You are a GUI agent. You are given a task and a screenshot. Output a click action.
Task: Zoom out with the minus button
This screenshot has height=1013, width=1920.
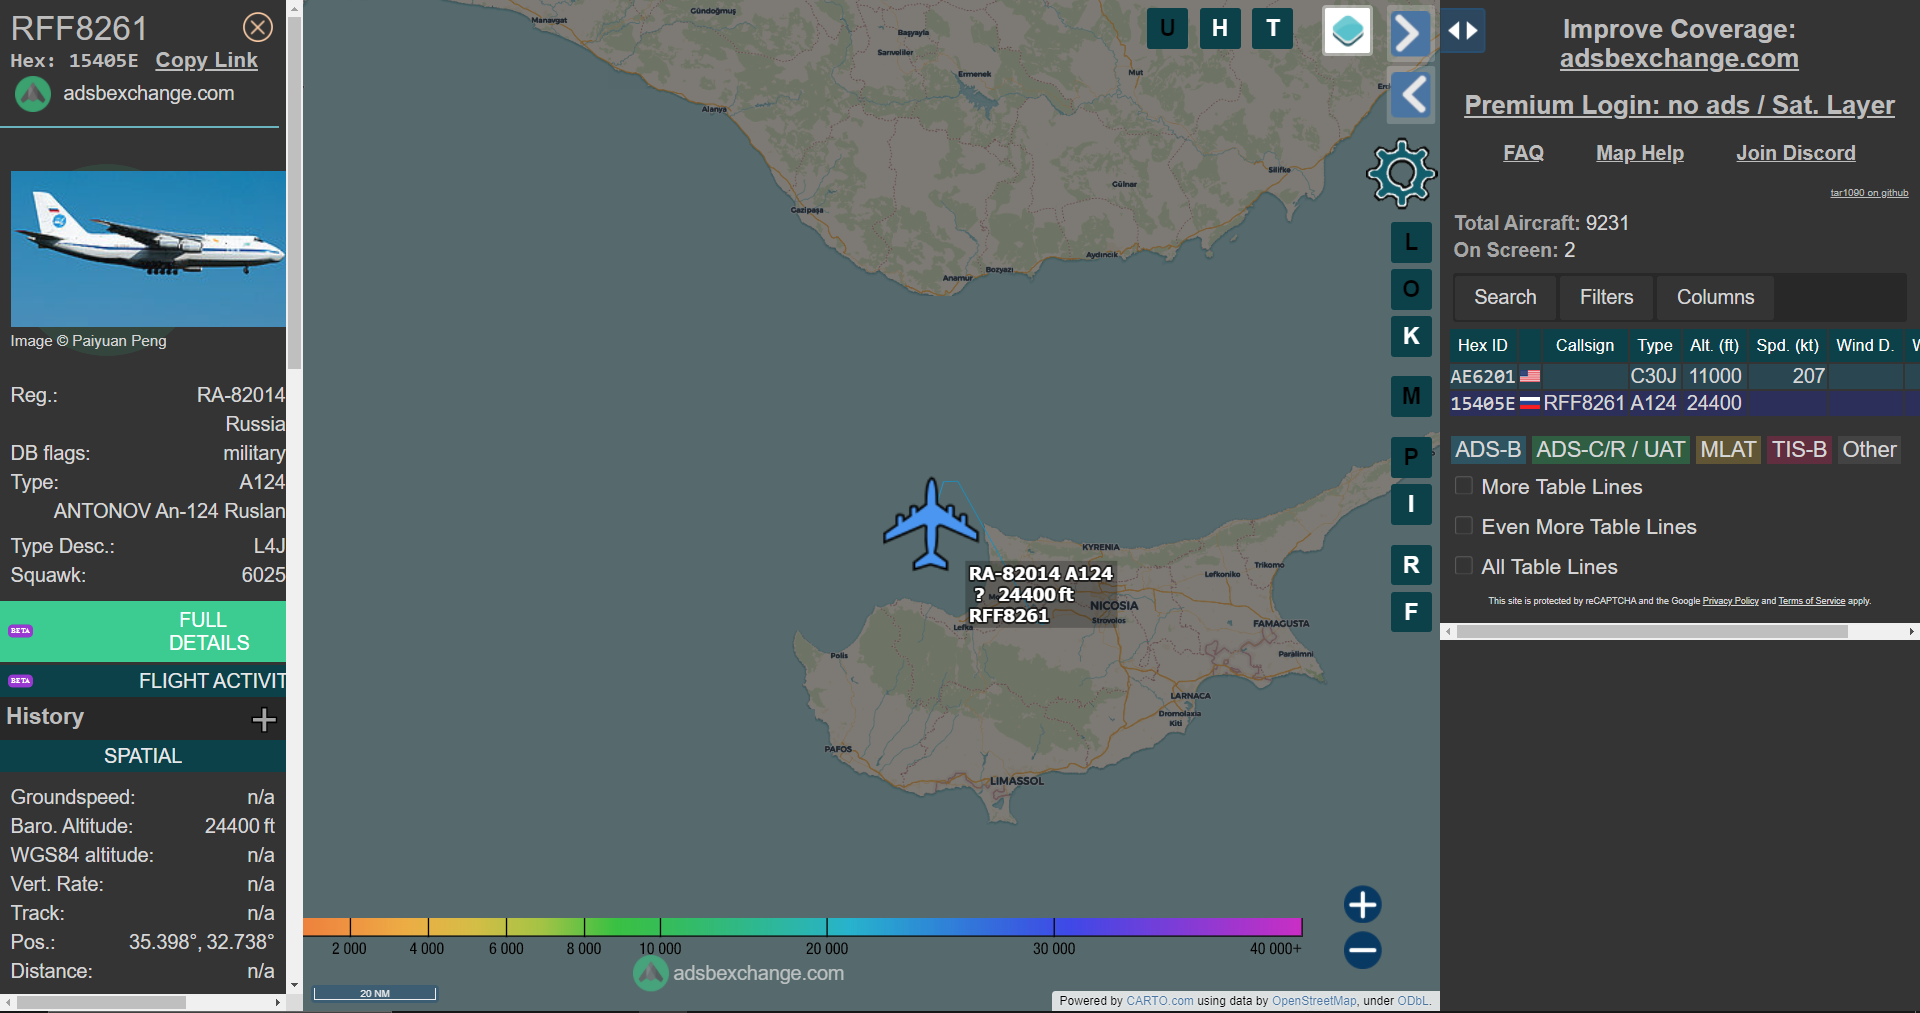[x=1362, y=950]
